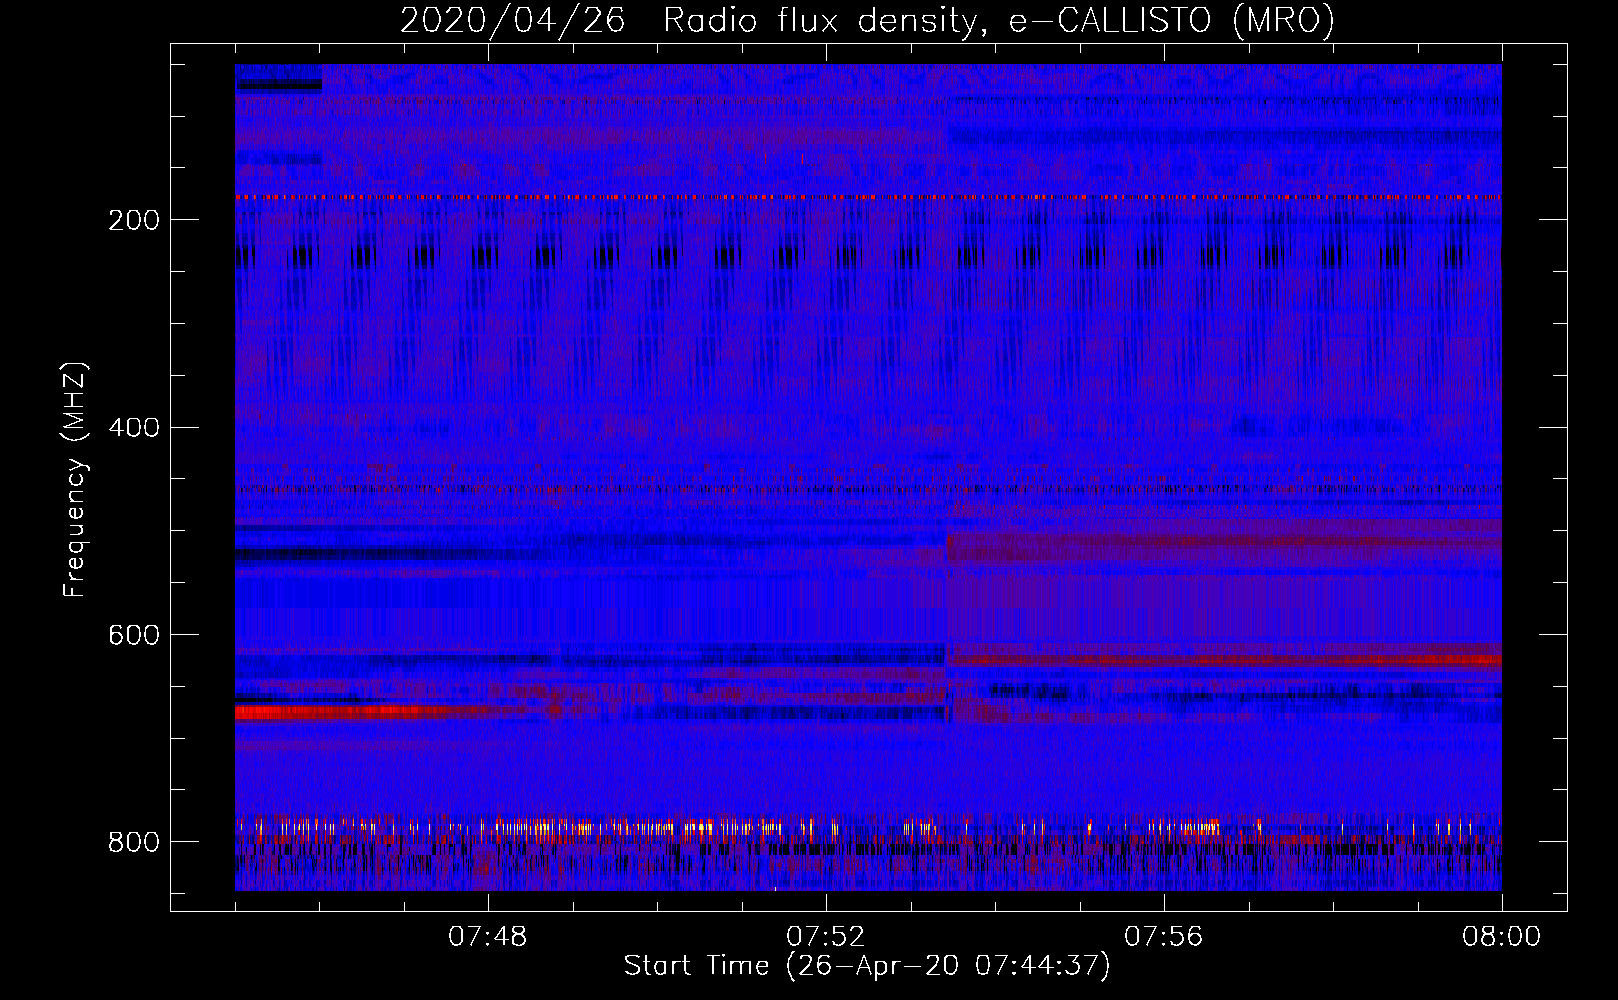Click the 'Start Time (26-Apr-20 07:44:37)' x-axis label
This screenshot has height=1000, width=1618.
867,966
